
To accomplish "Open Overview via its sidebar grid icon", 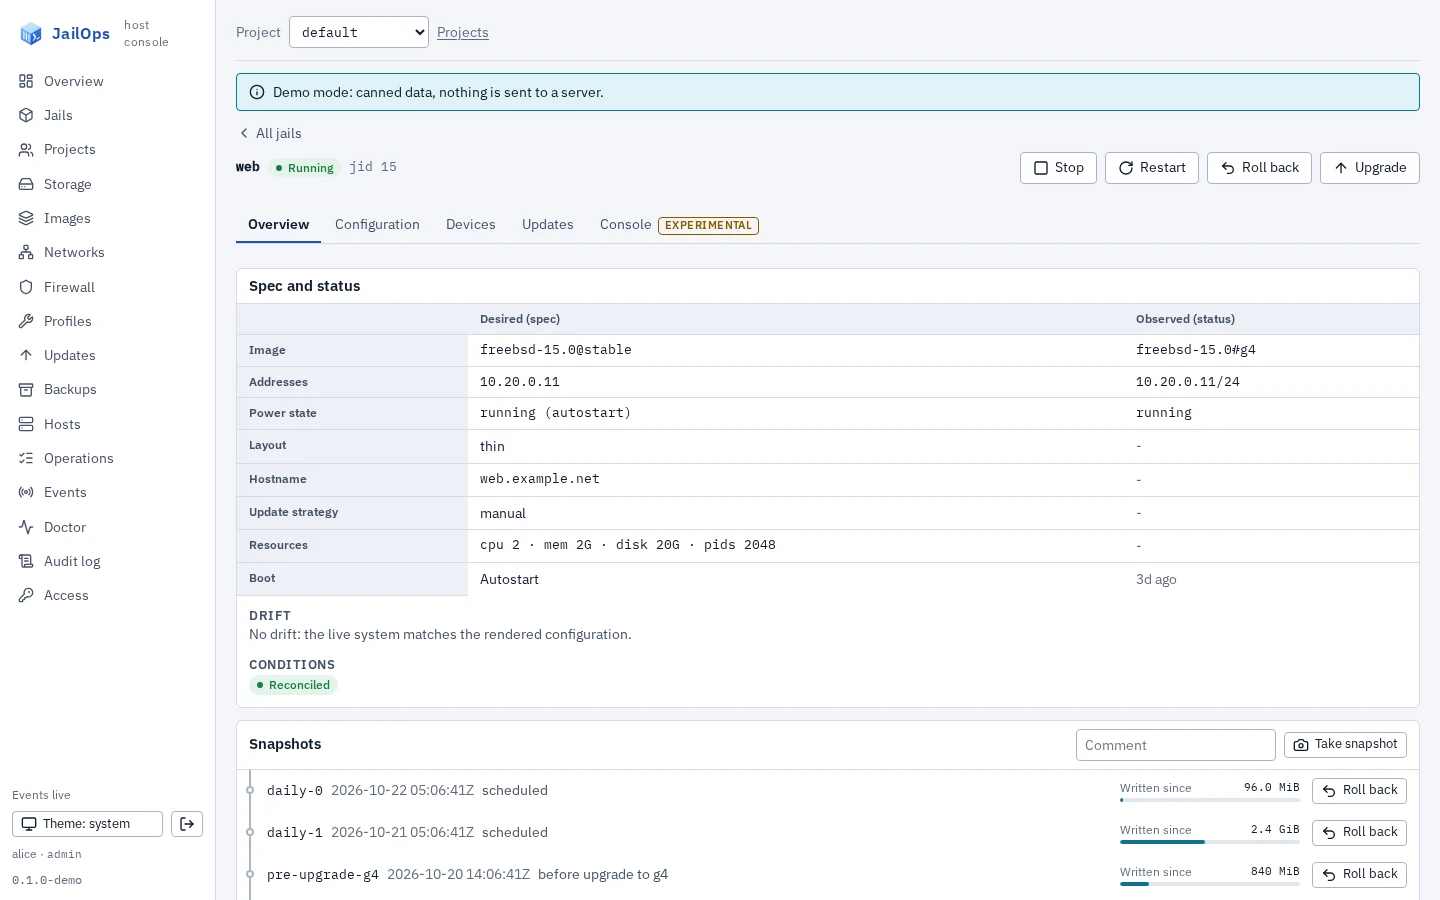I will coord(26,81).
